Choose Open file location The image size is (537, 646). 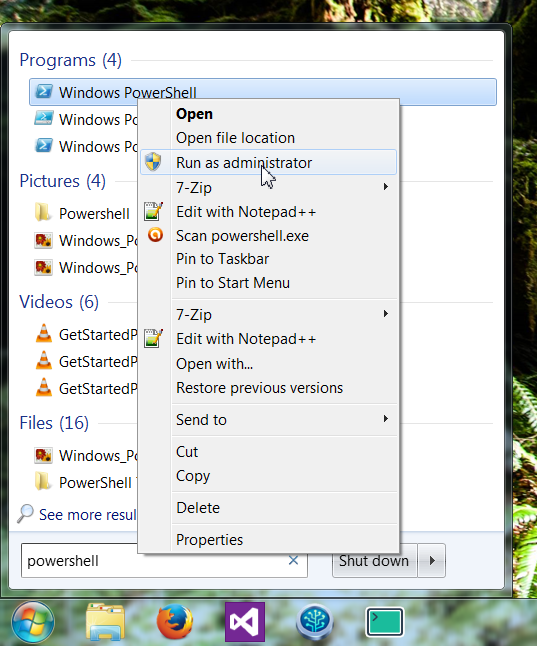pos(235,138)
